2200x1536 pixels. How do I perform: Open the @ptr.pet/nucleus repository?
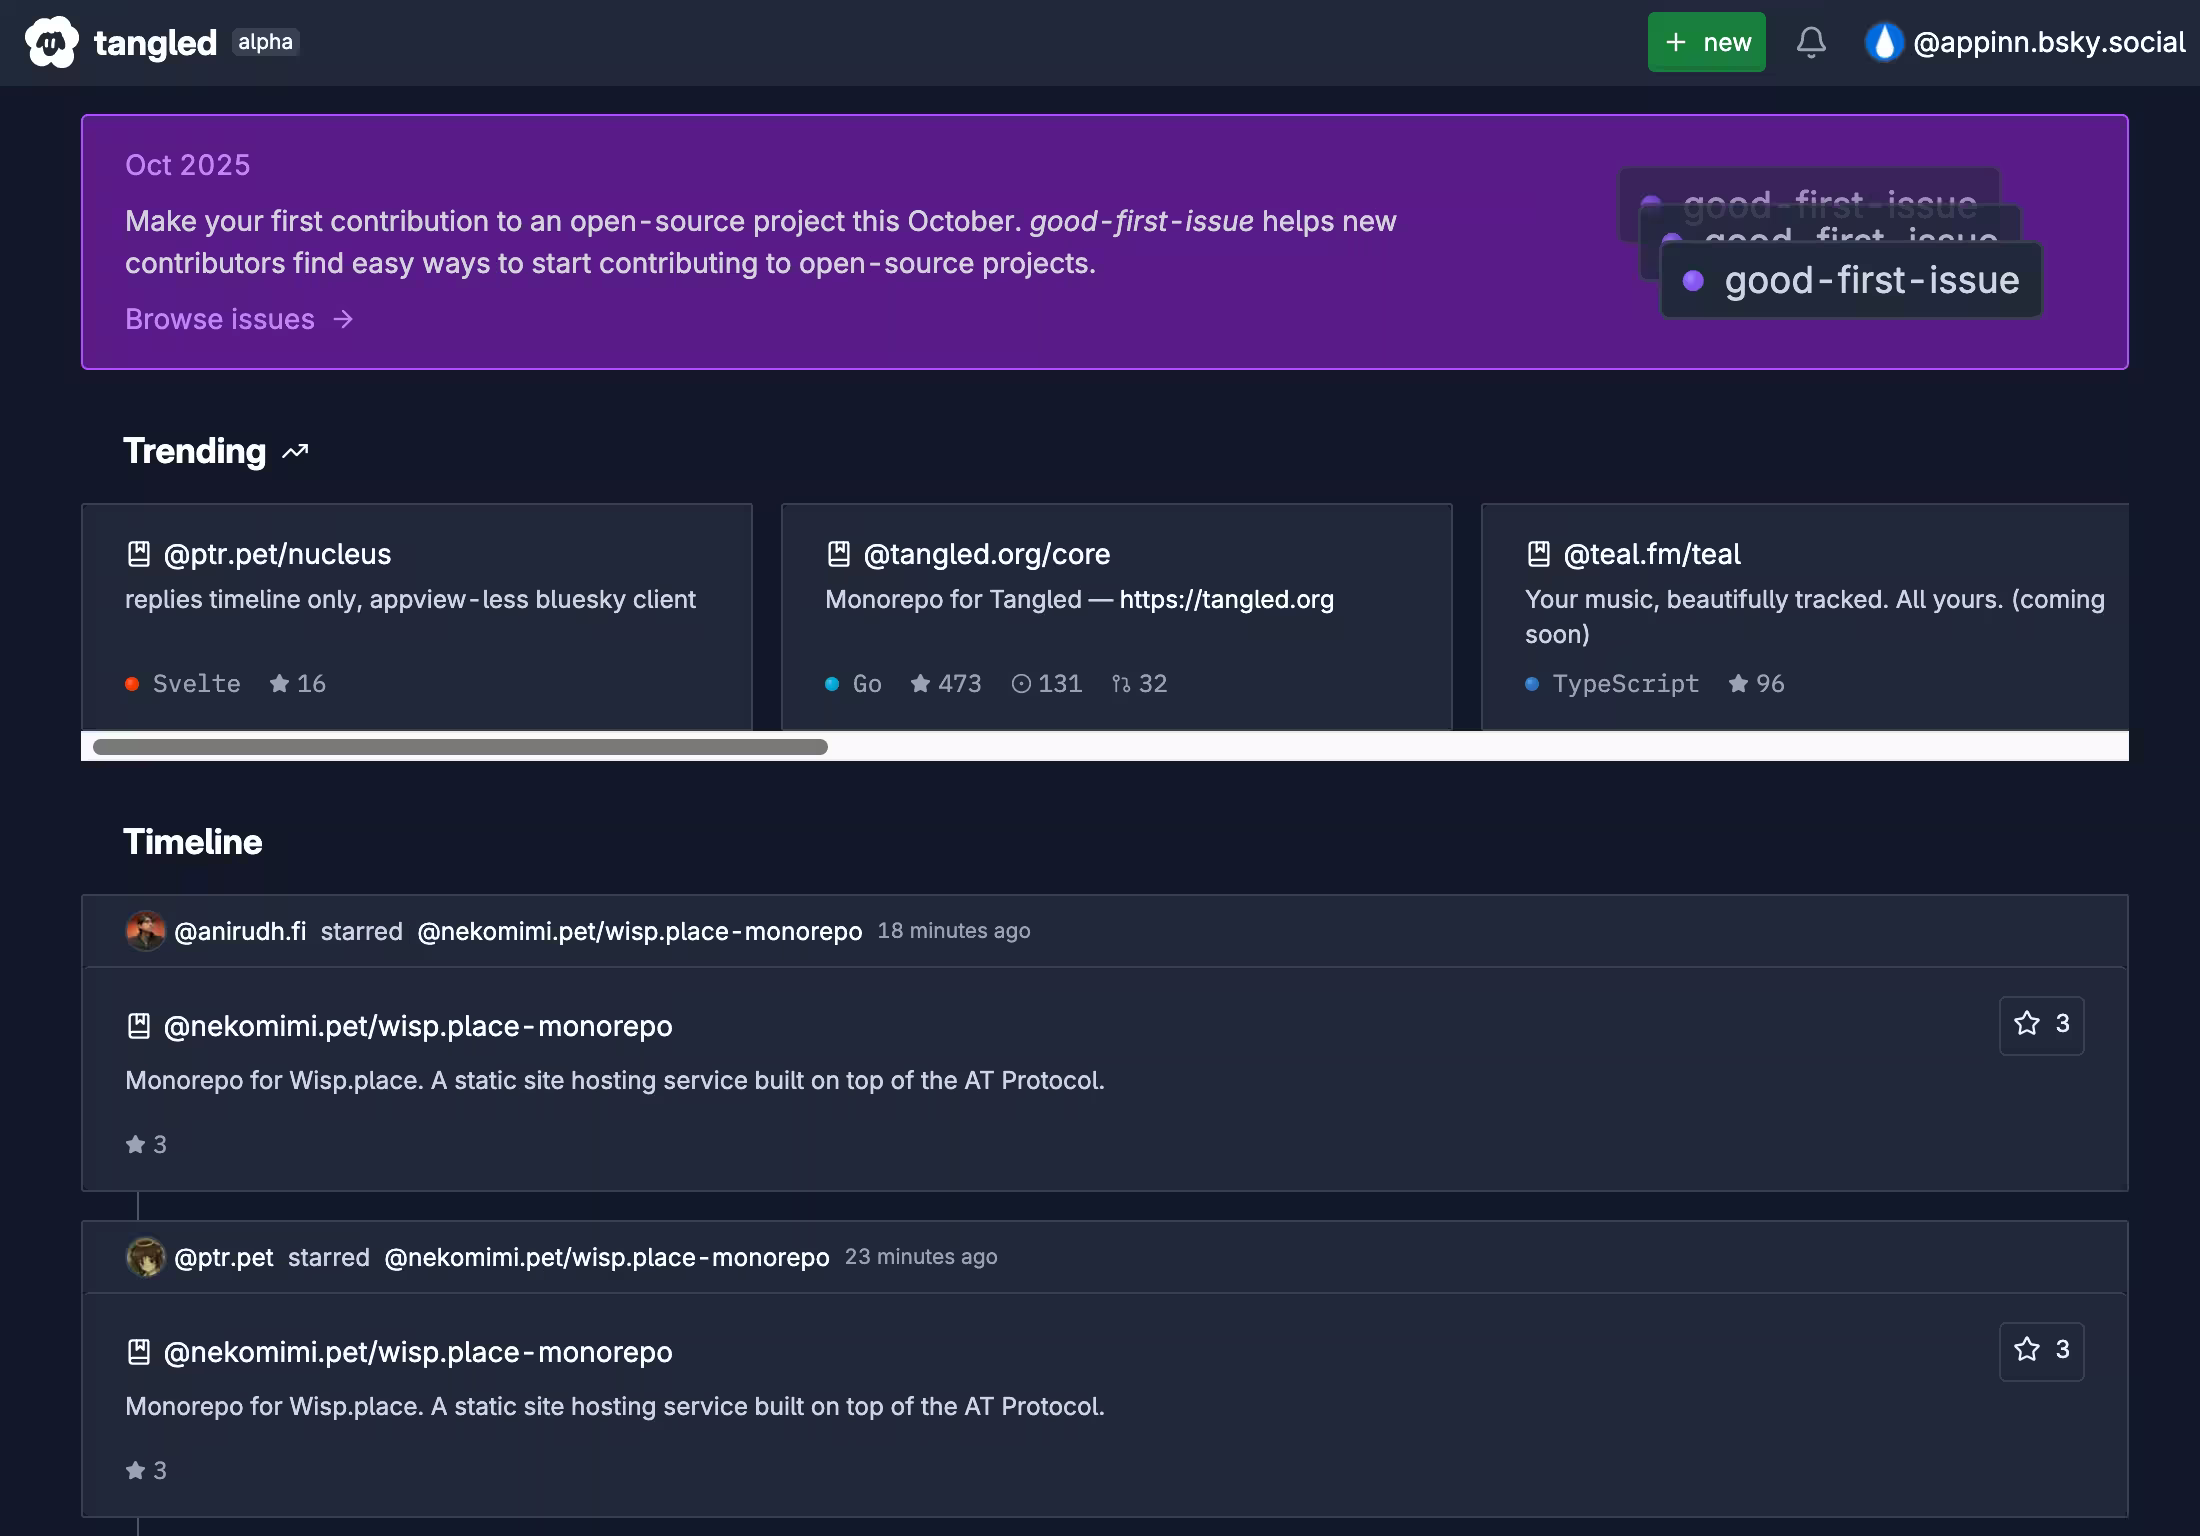pos(278,553)
